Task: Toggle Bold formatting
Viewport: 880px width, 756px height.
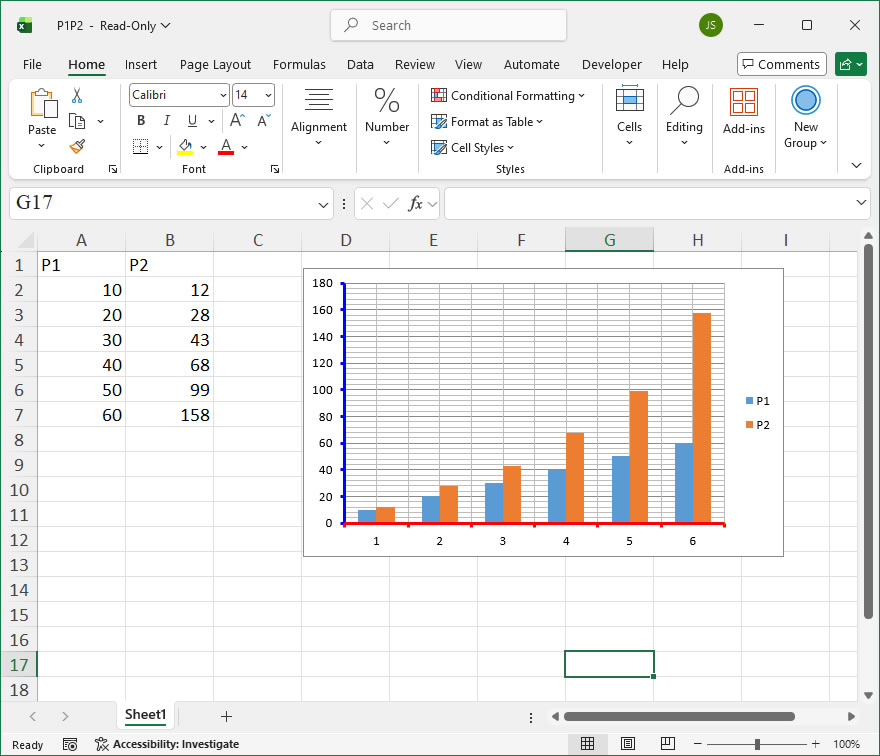Action: (141, 121)
